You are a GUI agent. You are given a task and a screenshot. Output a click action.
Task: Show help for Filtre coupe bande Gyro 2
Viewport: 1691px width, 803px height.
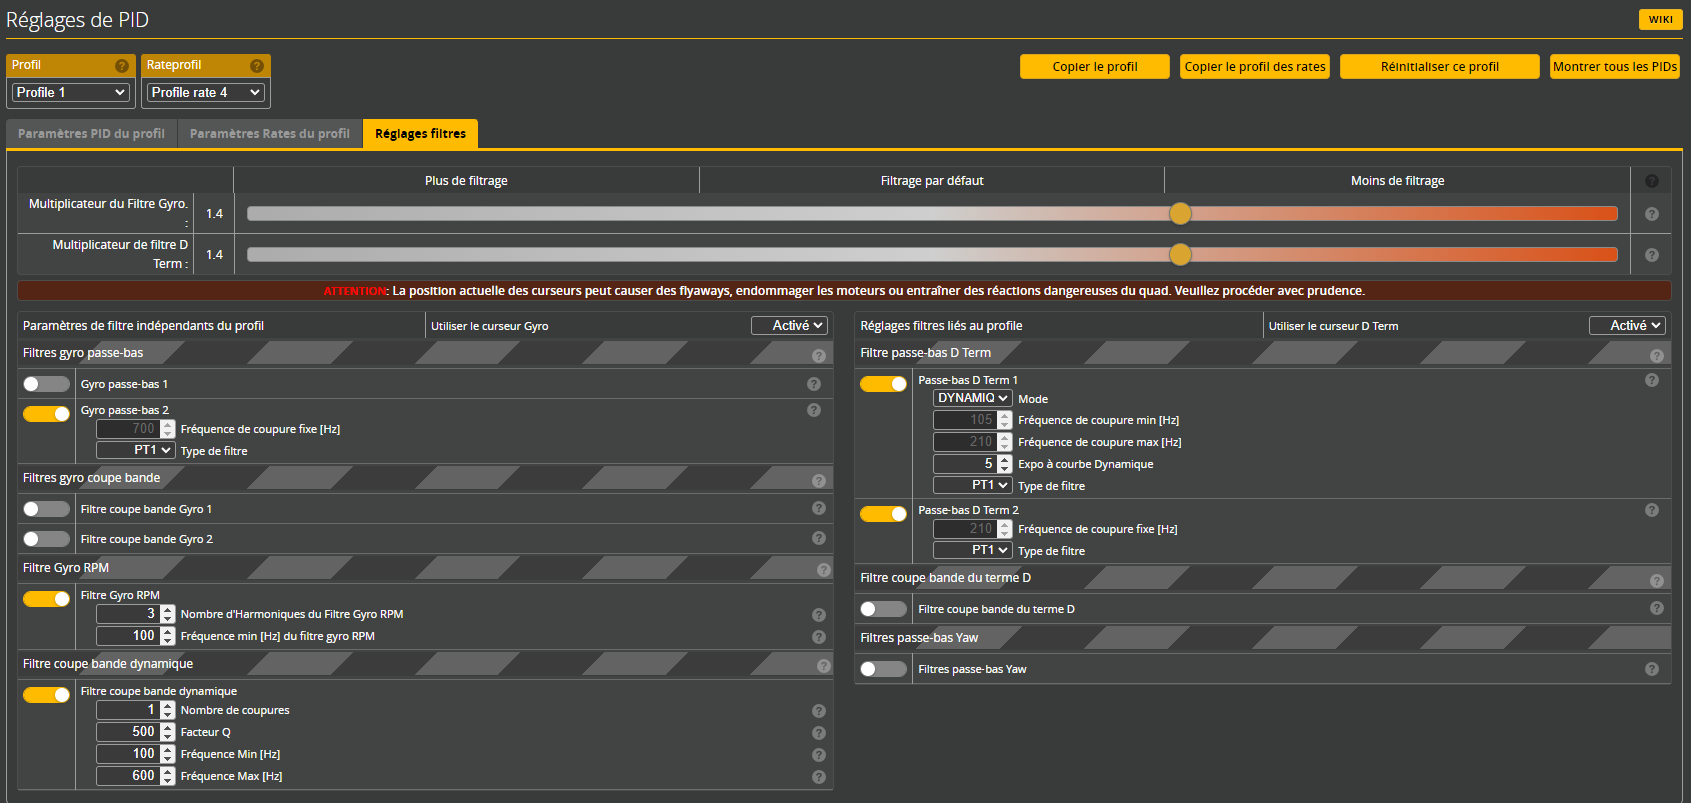click(x=819, y=538)
